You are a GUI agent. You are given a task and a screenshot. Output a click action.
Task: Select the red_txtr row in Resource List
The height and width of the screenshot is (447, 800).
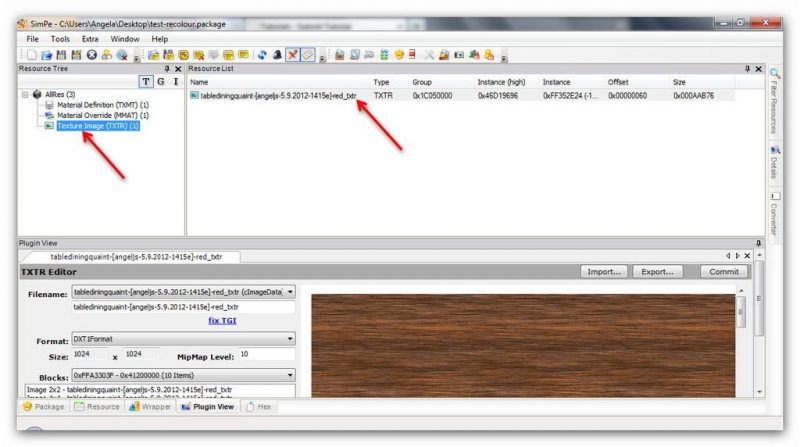461,95
